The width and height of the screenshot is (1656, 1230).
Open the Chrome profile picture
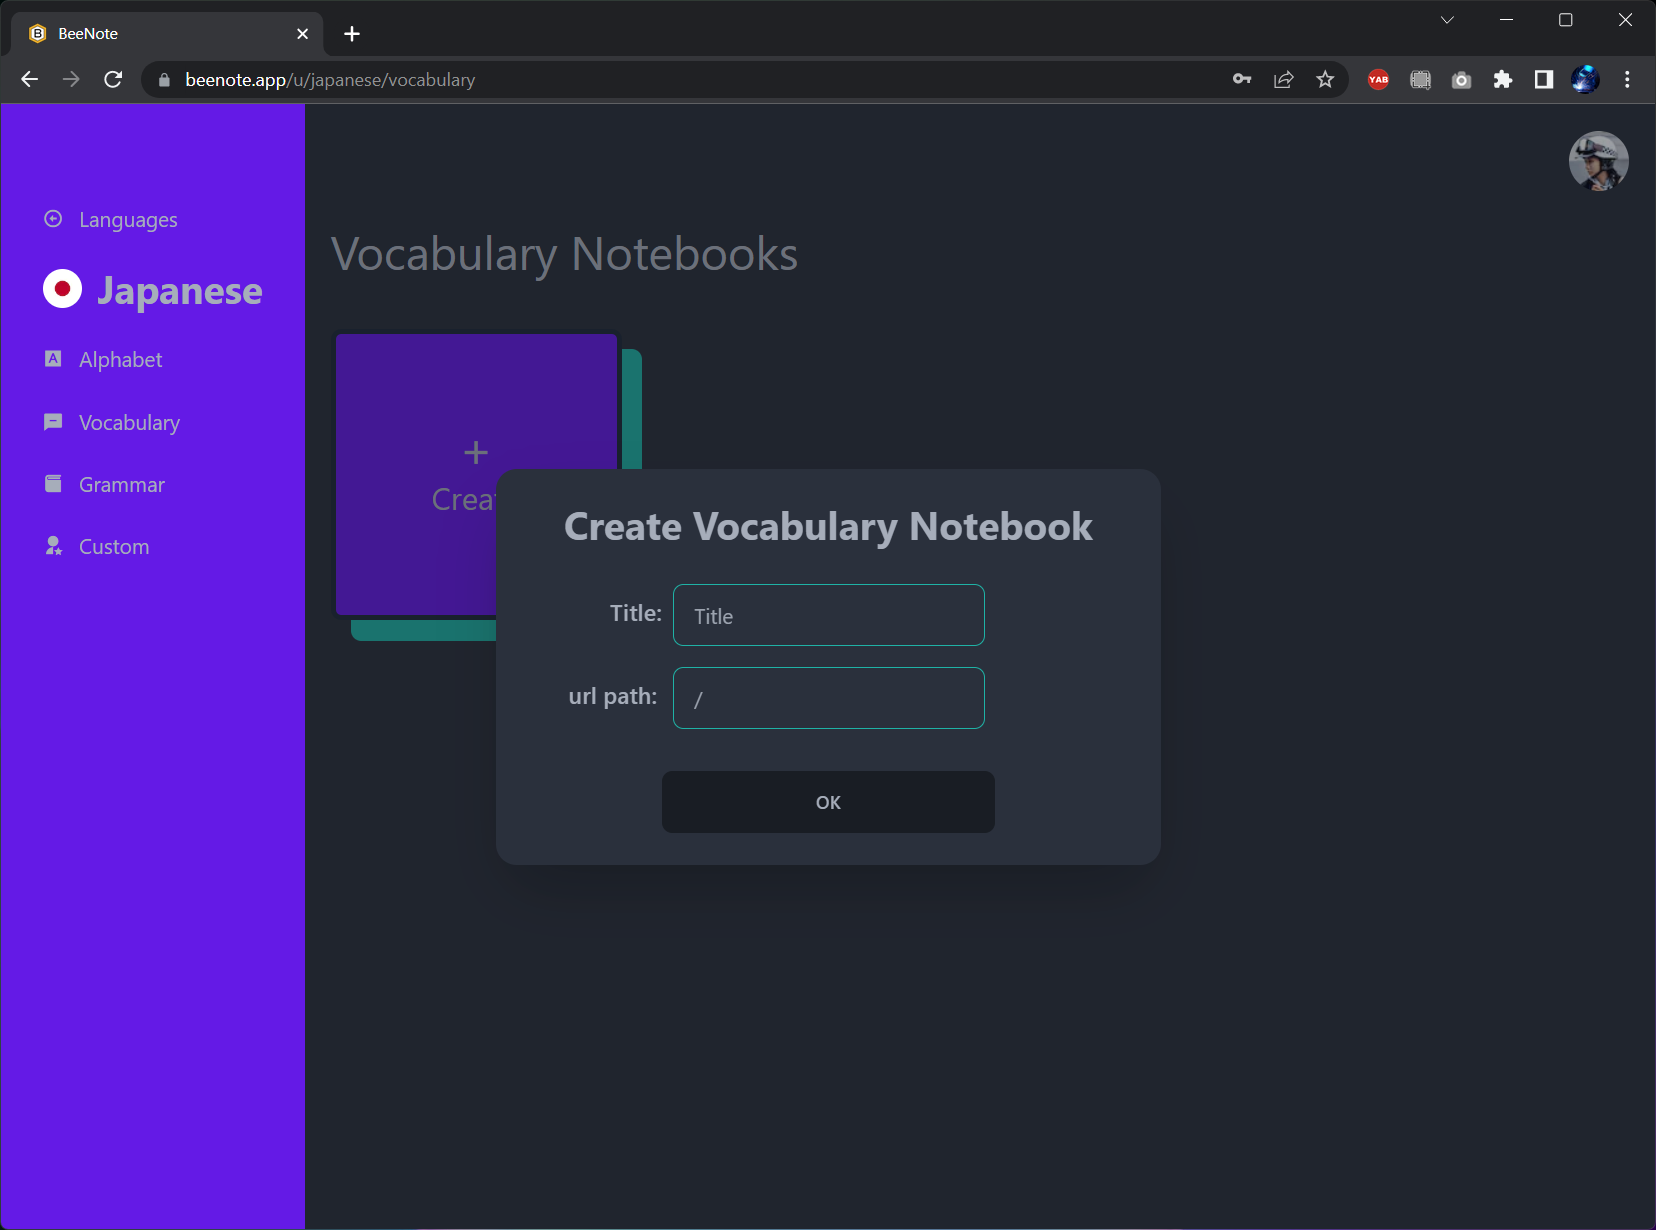[x=1585, y=79]
